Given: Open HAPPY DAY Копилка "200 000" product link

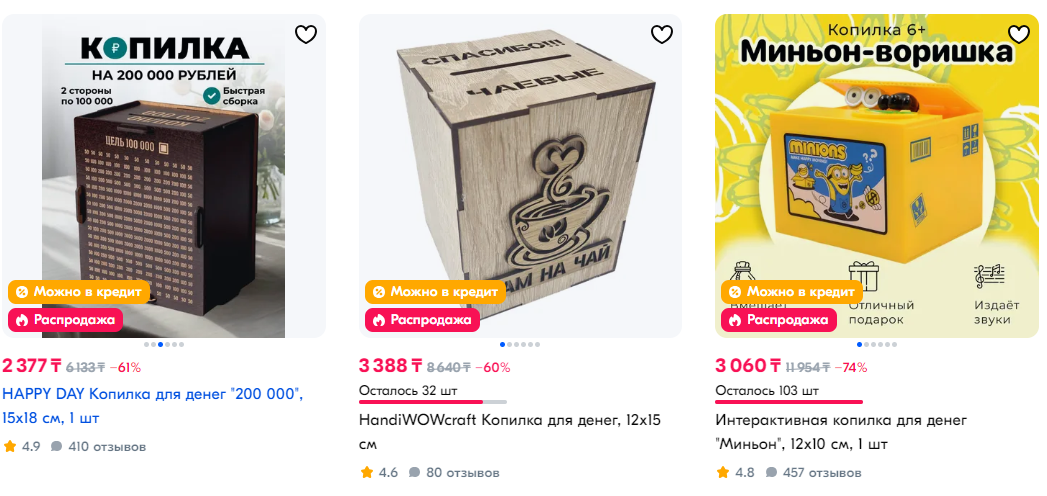Looking at the screenshot, I should pos(153,406).
